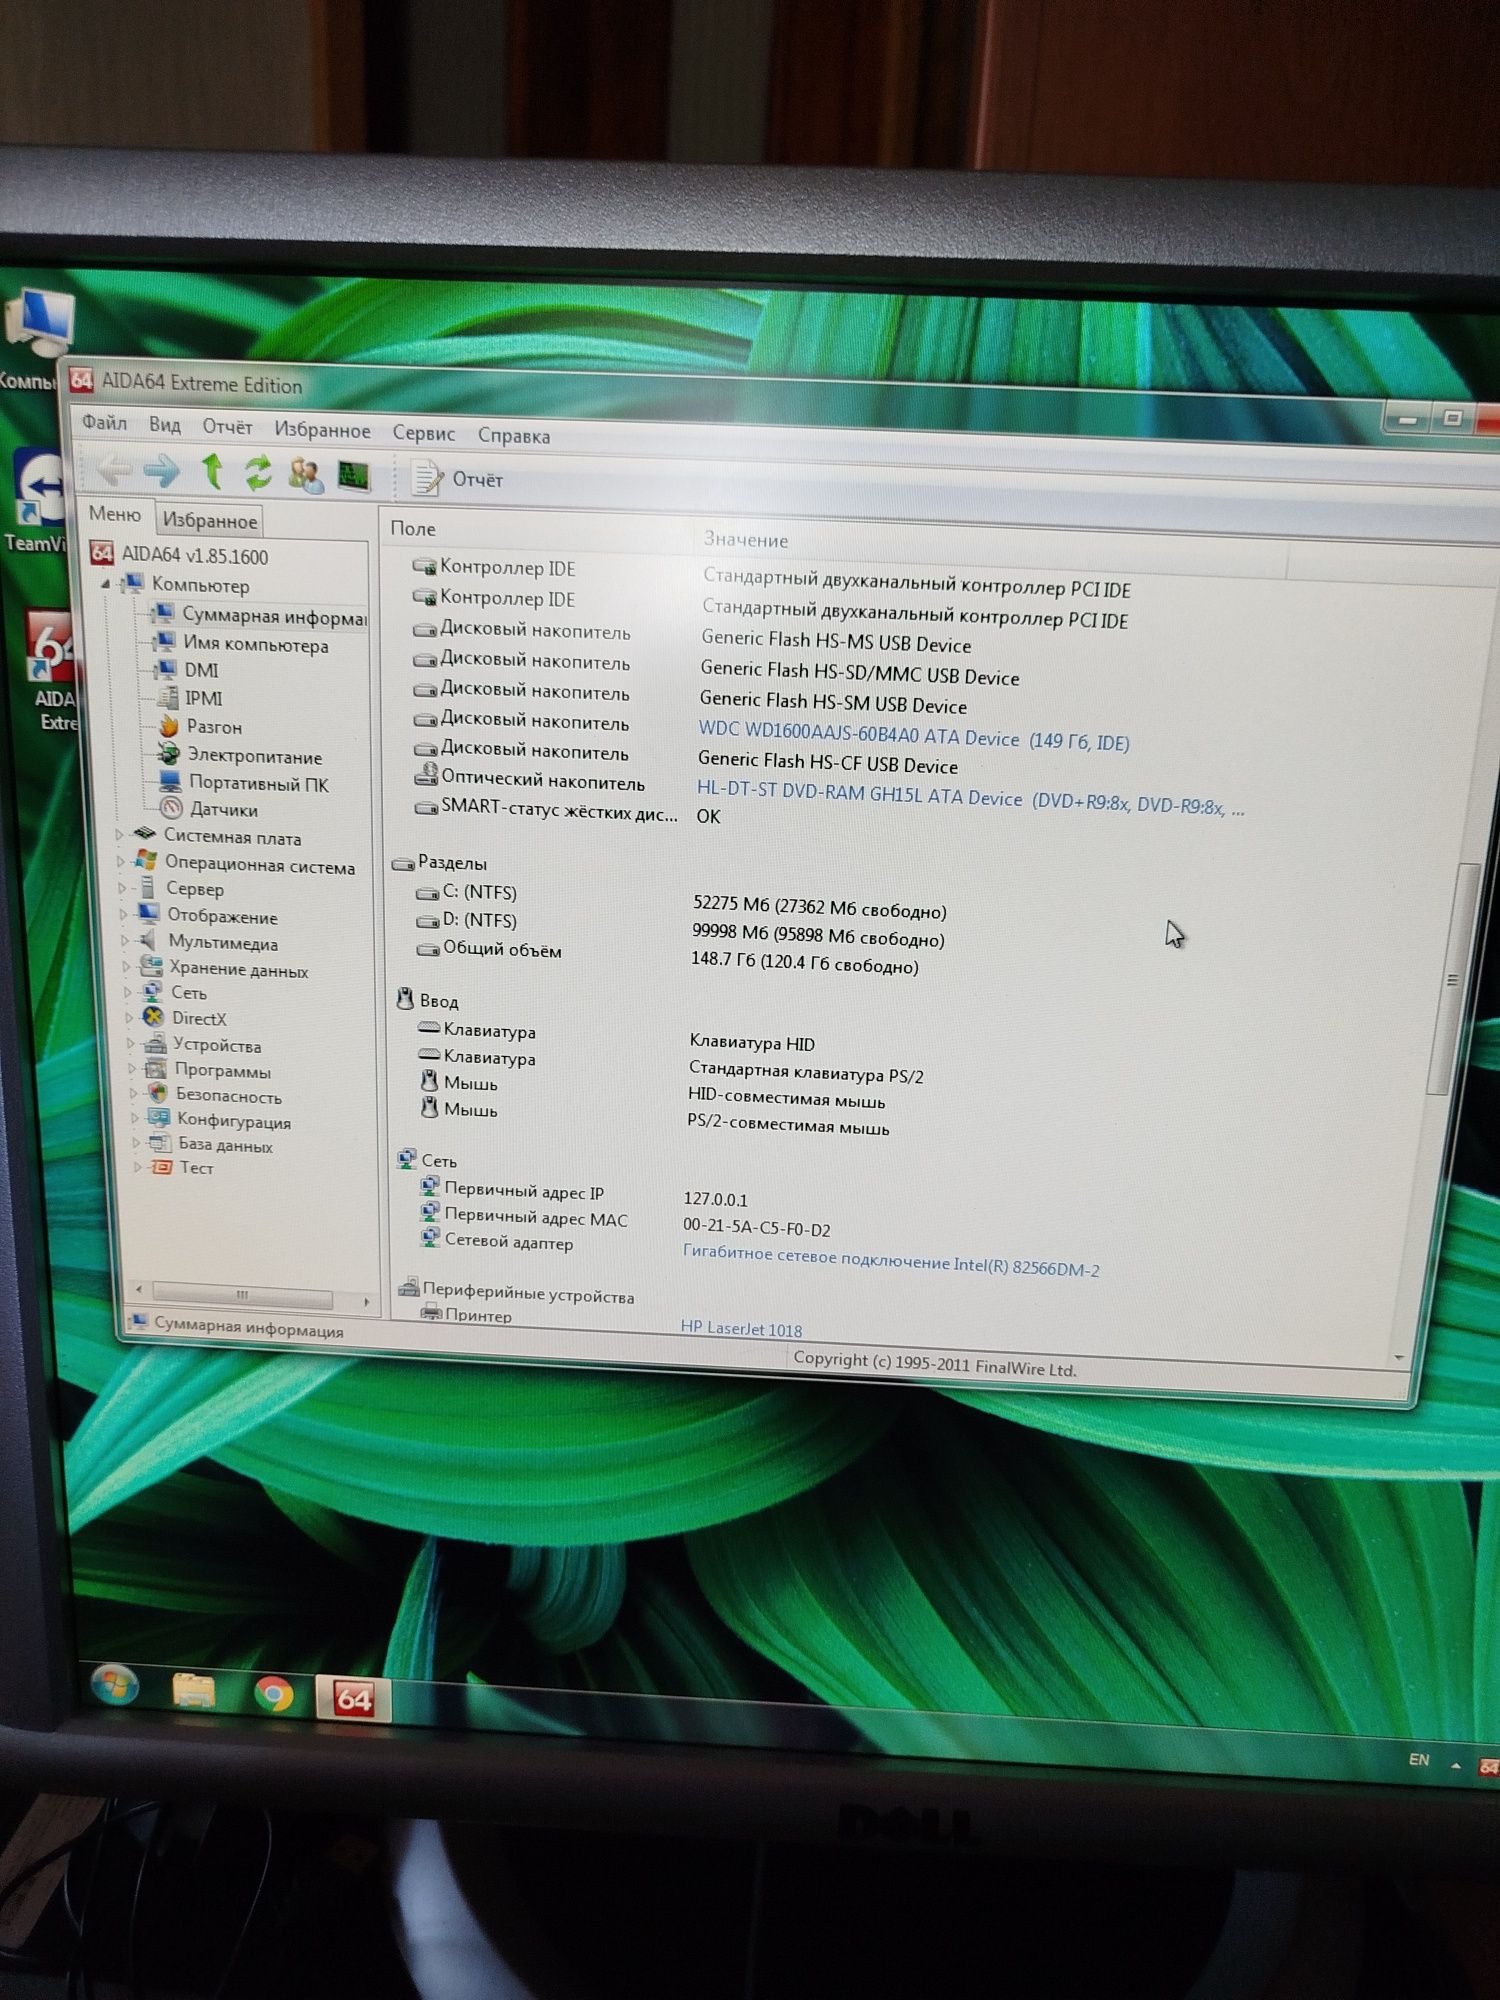Open the user management icon in toolbar
This screenshot has width=1500, height=2000.
305,474
